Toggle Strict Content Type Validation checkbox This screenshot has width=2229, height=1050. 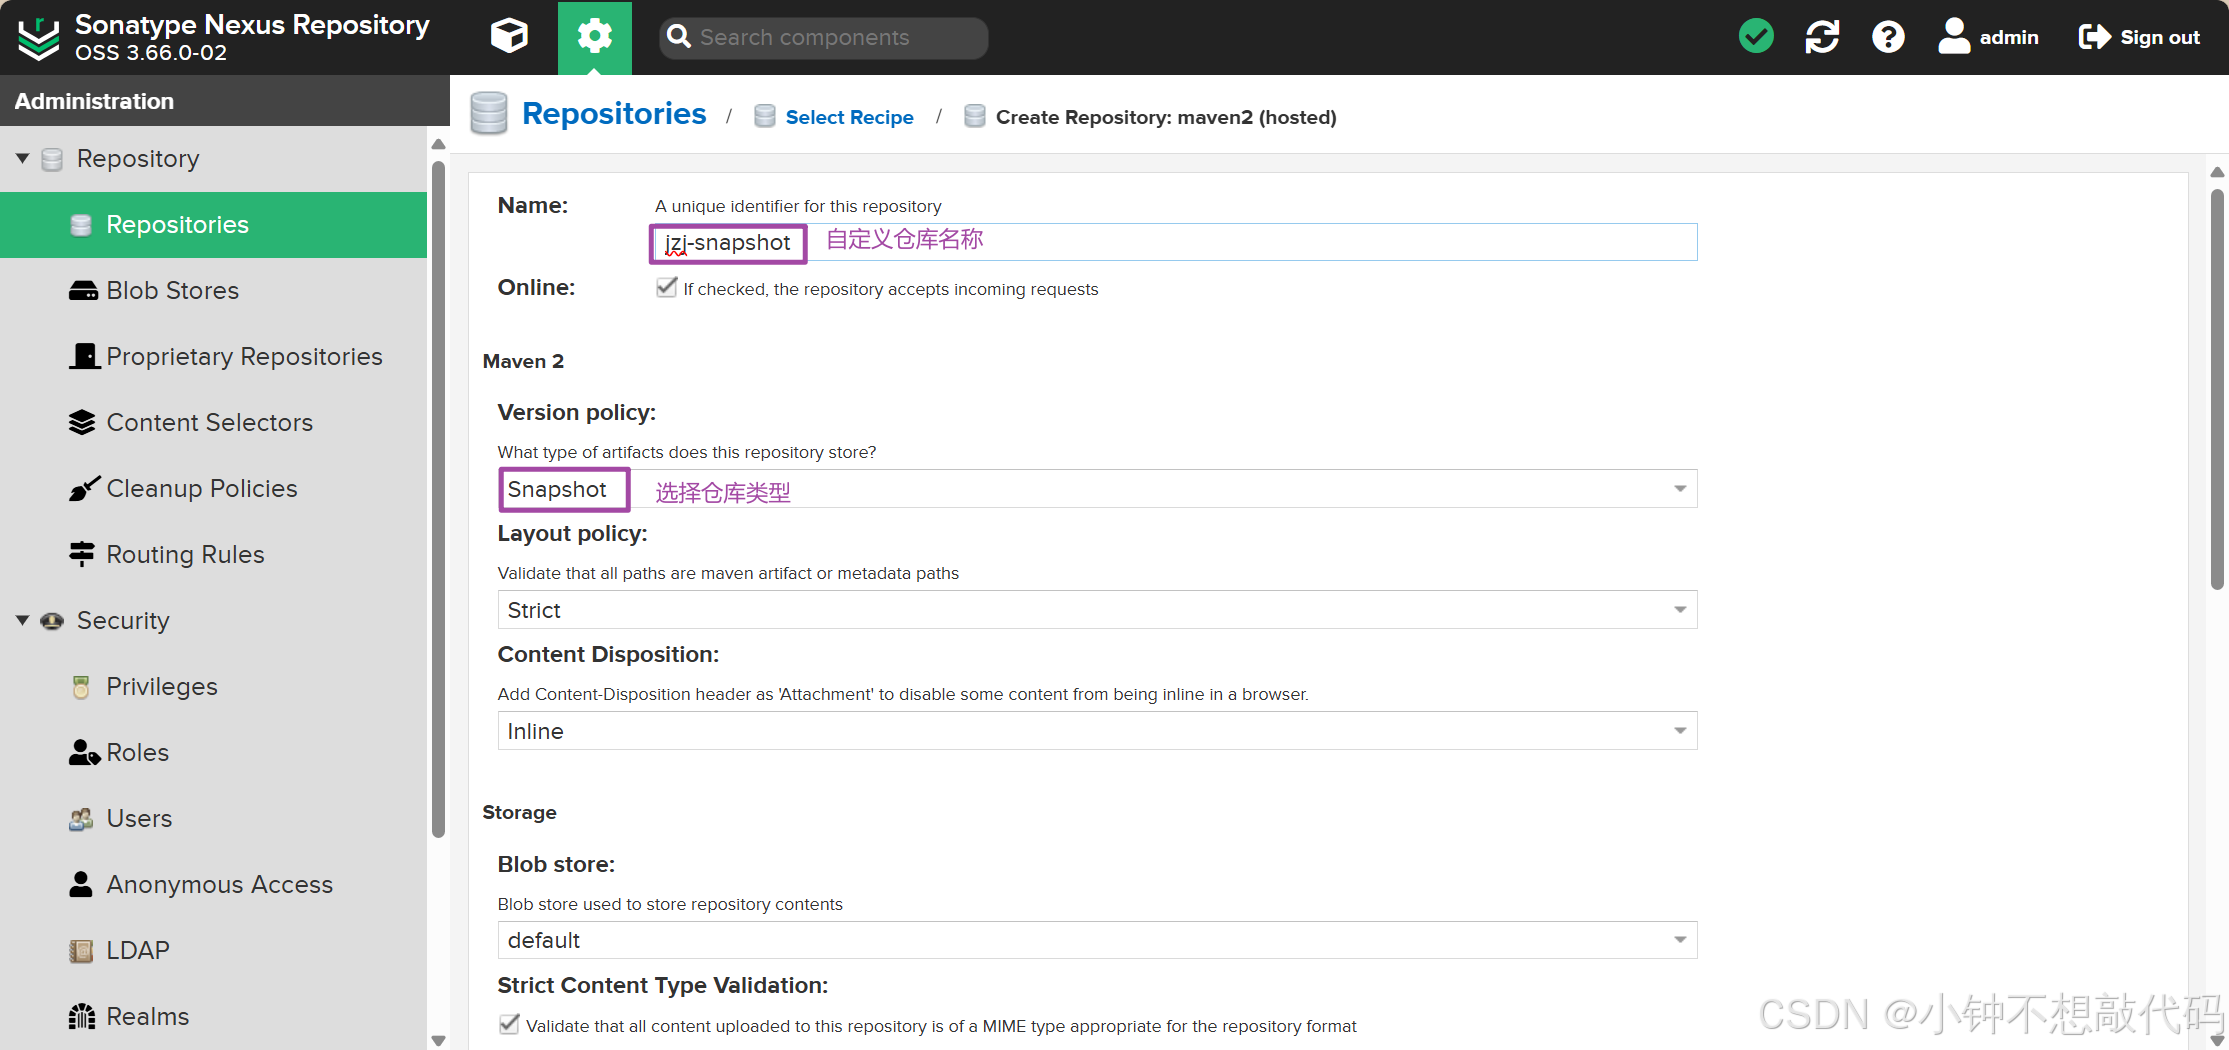tap(509, 1024)
